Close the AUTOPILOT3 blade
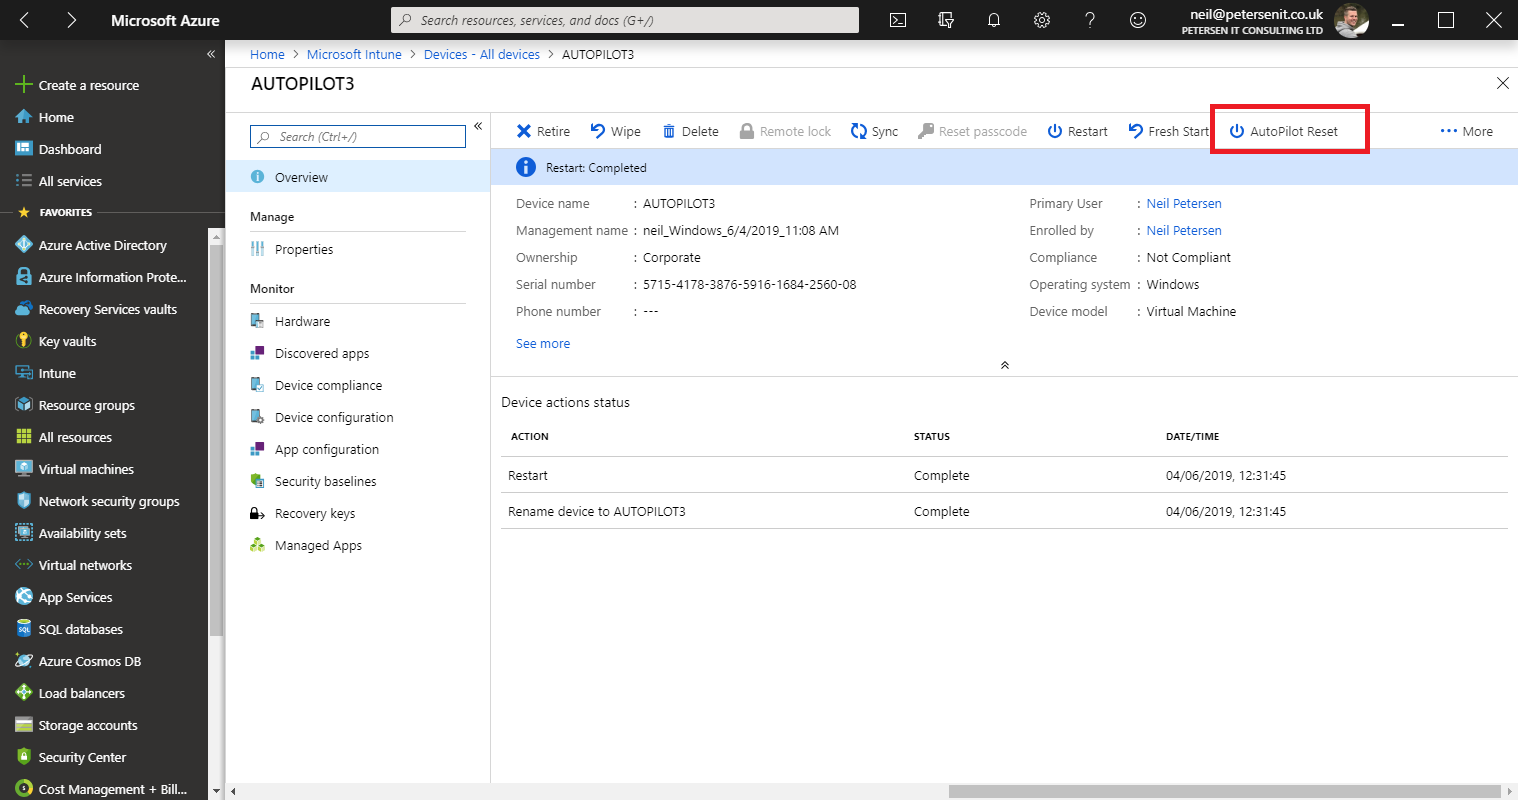The height and width of the screenshot is (800, 1518). (x=1502, y=83)
